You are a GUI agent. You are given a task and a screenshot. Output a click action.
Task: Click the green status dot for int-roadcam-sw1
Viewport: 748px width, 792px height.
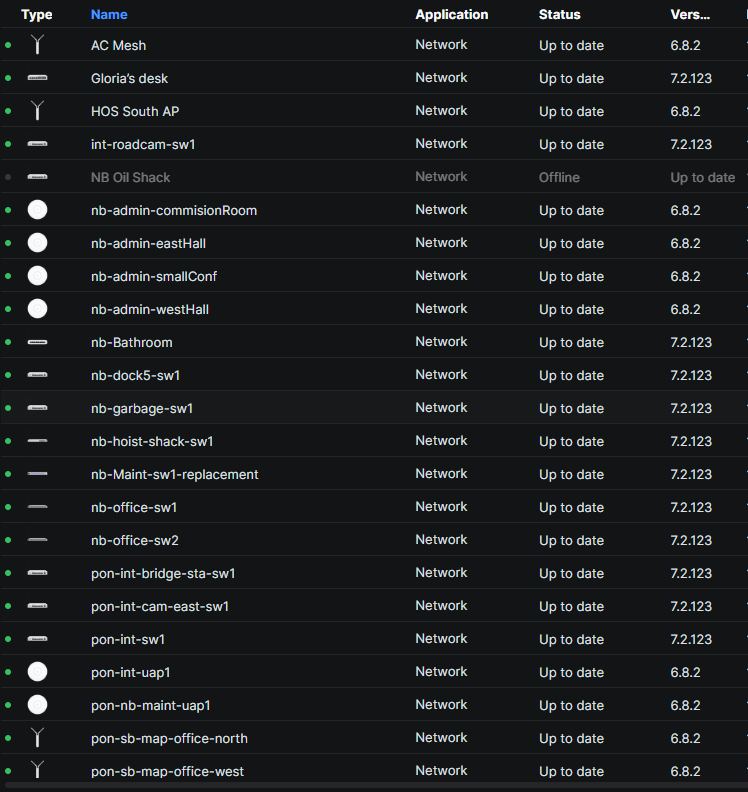[9, 145]
